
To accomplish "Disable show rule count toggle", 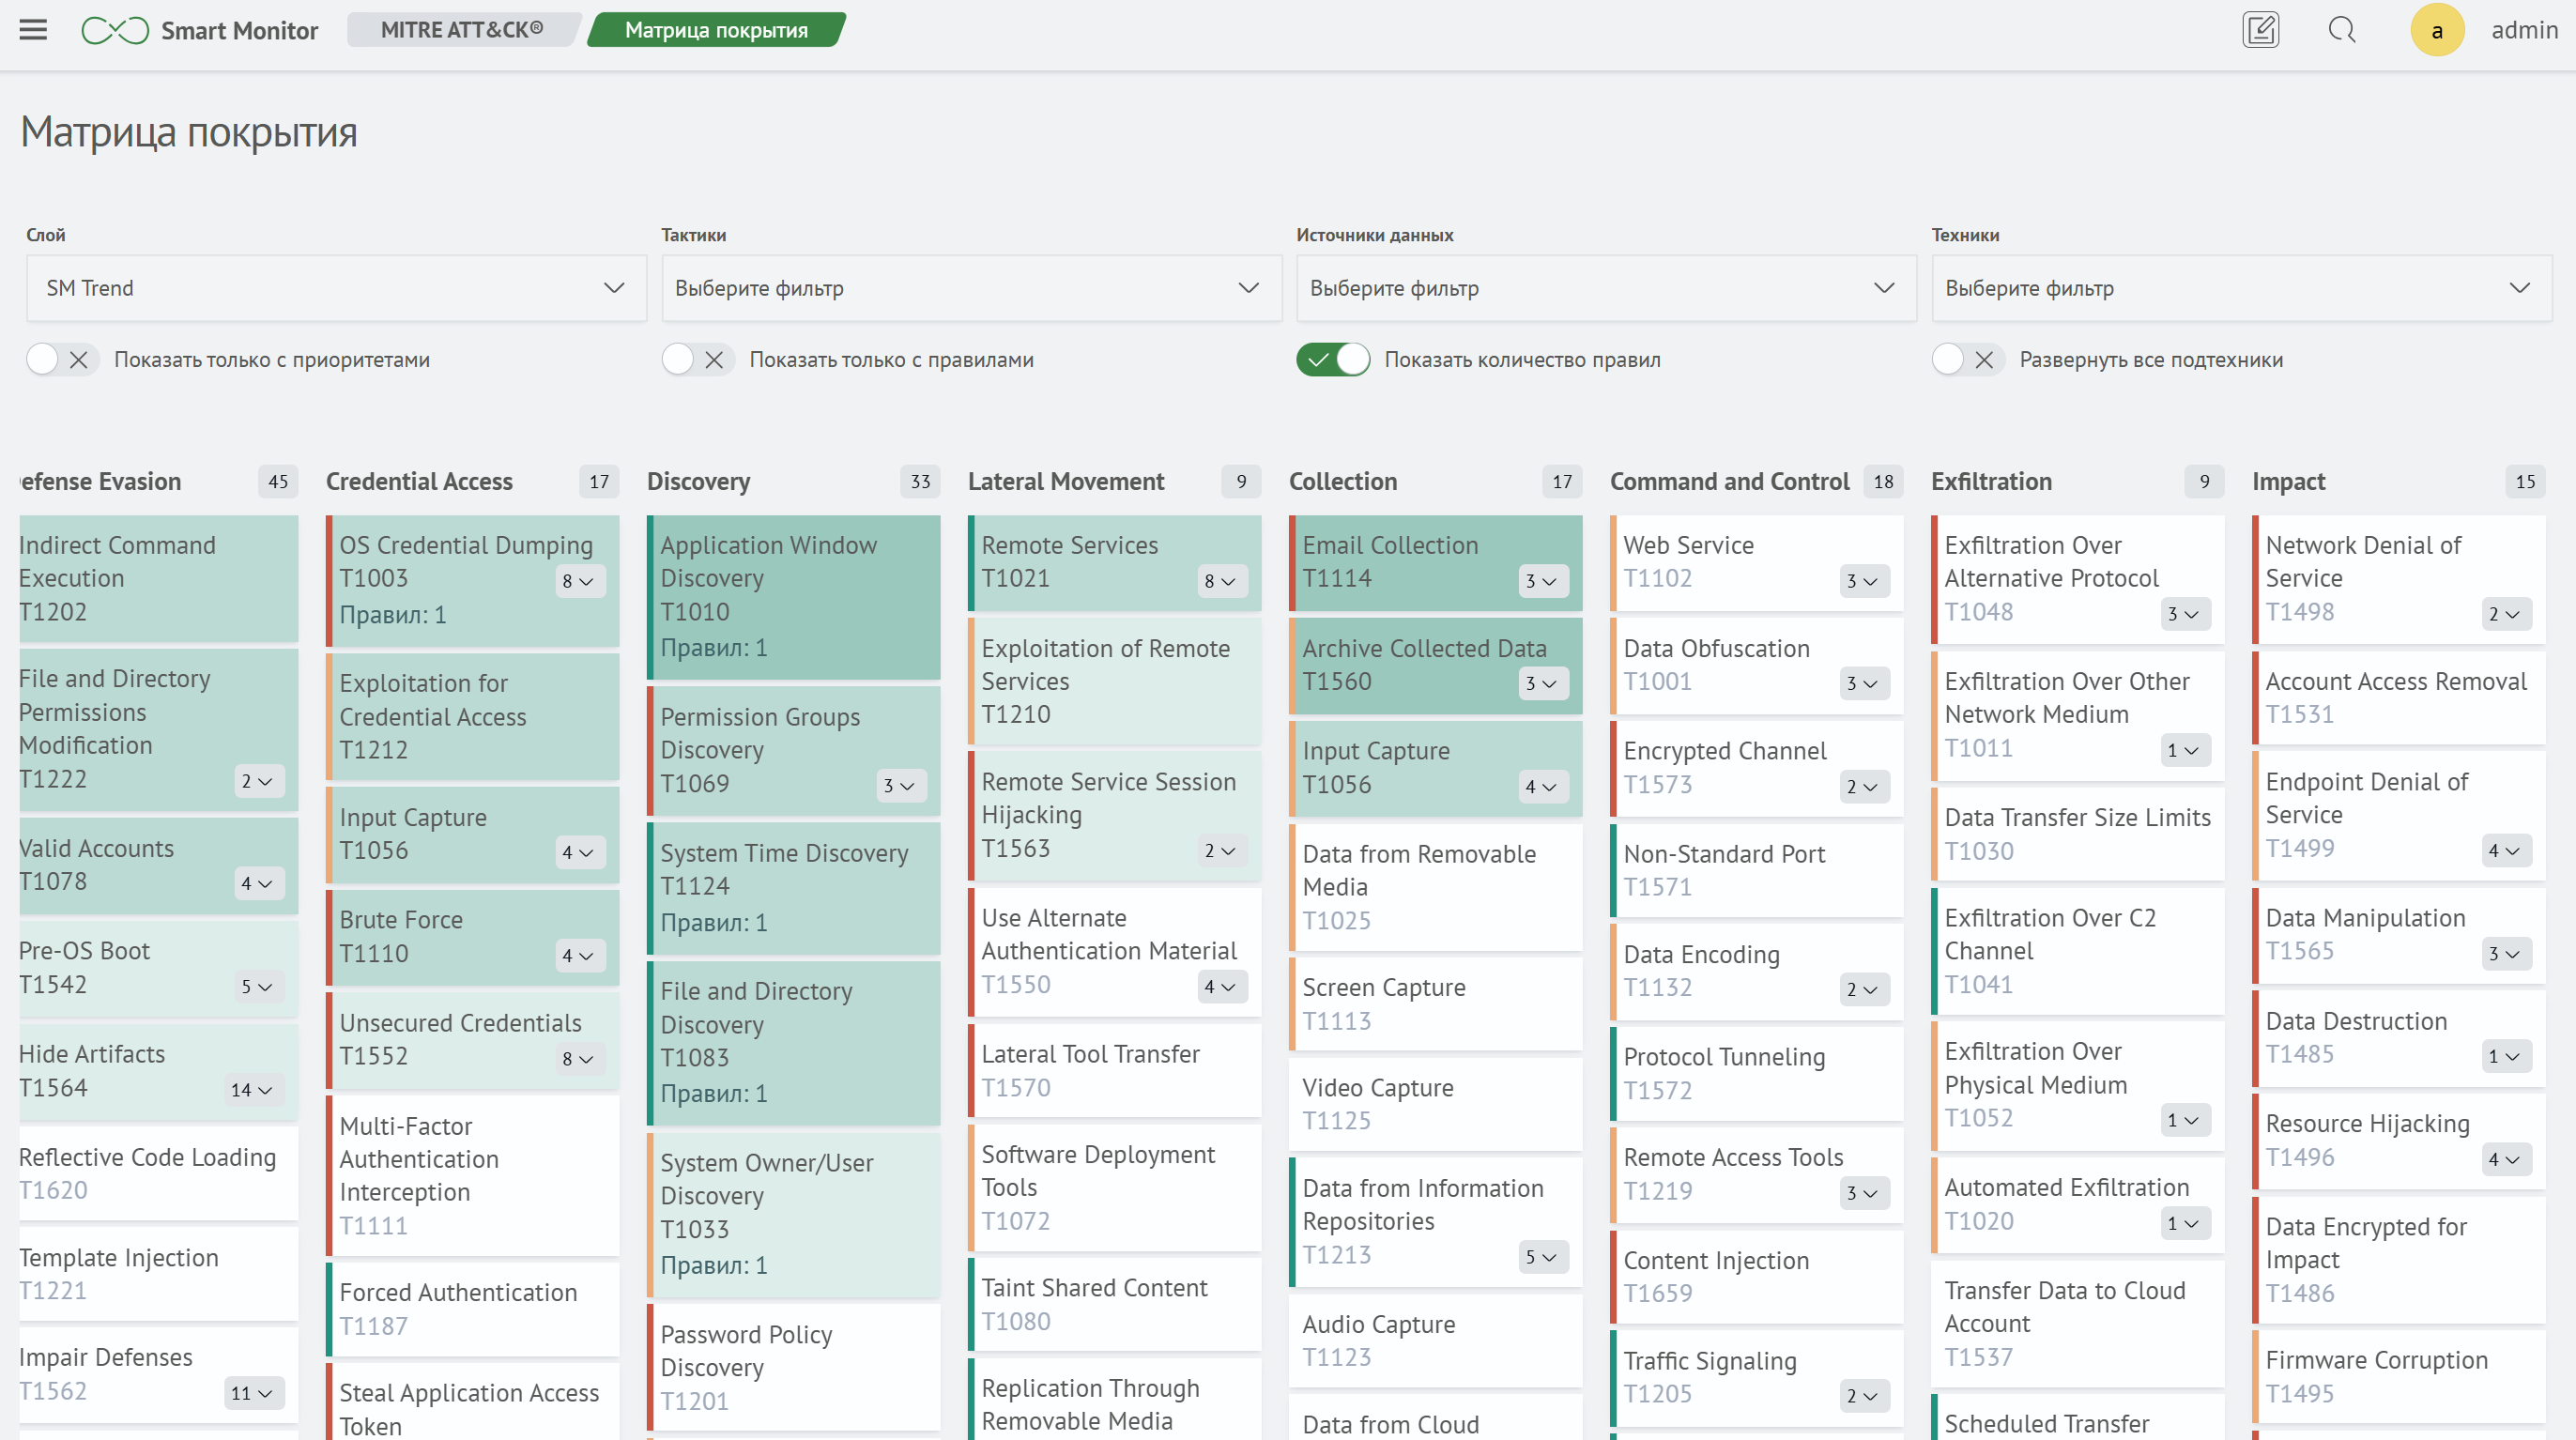I will point(1332,359).
